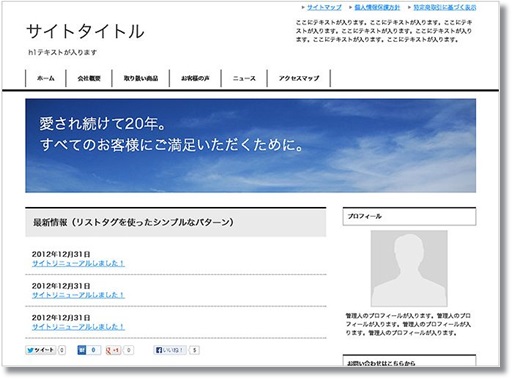Open the サイトマップ link

click(324, 7)
